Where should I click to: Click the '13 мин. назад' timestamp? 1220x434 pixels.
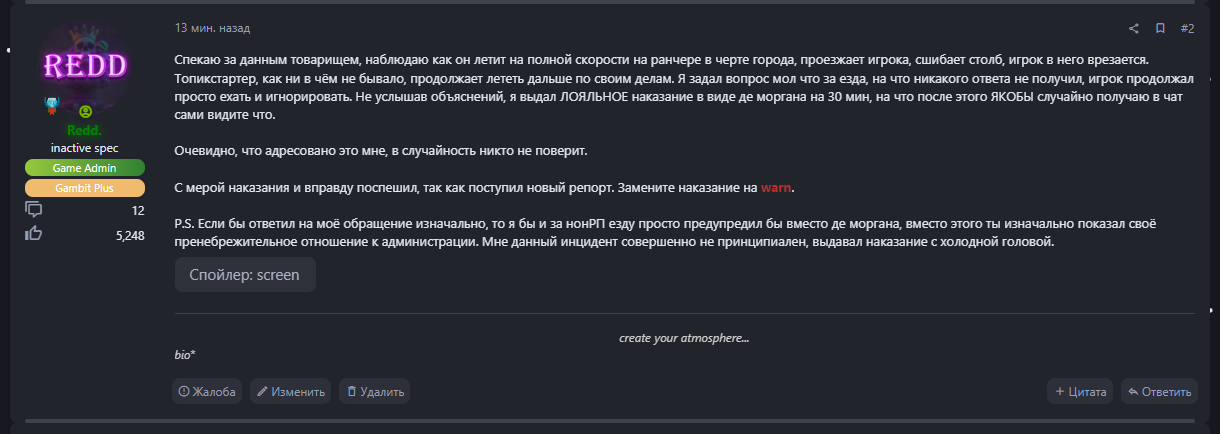212,28
